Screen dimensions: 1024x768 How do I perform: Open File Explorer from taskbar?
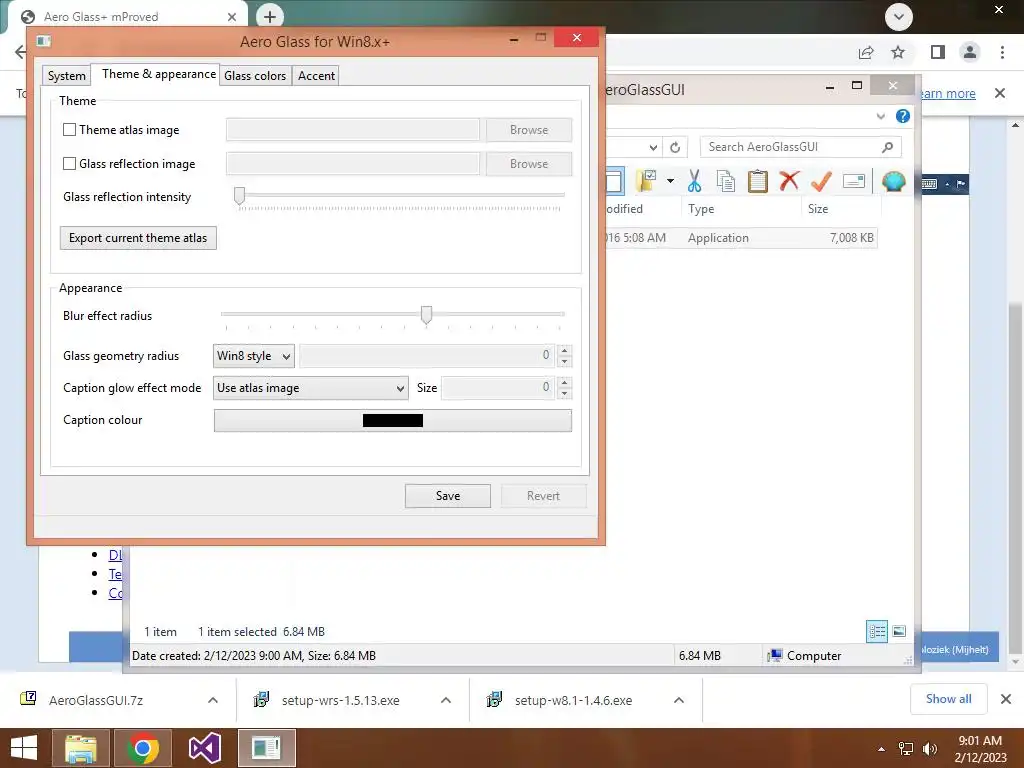click(x=81, y=748)
